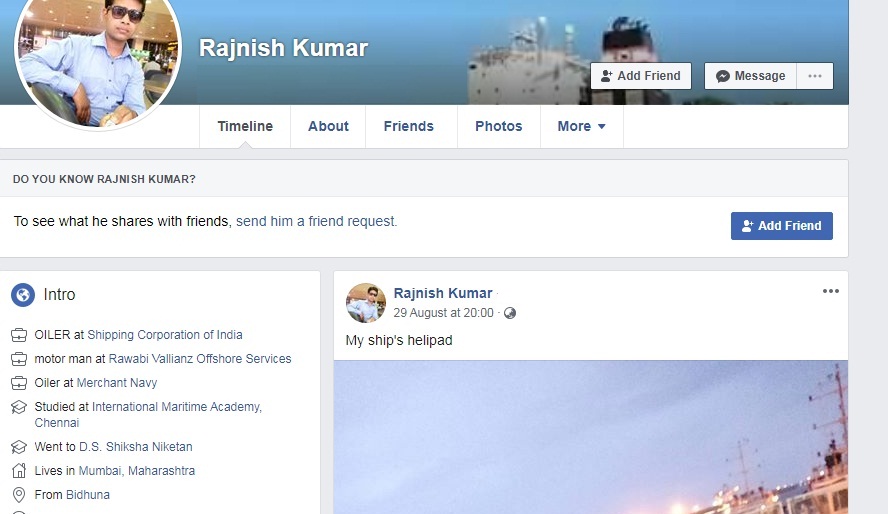The height and width of the screenshot is (514, 888).
Task: Click Rajnish Kumar post author name
Action: point(443,293)
